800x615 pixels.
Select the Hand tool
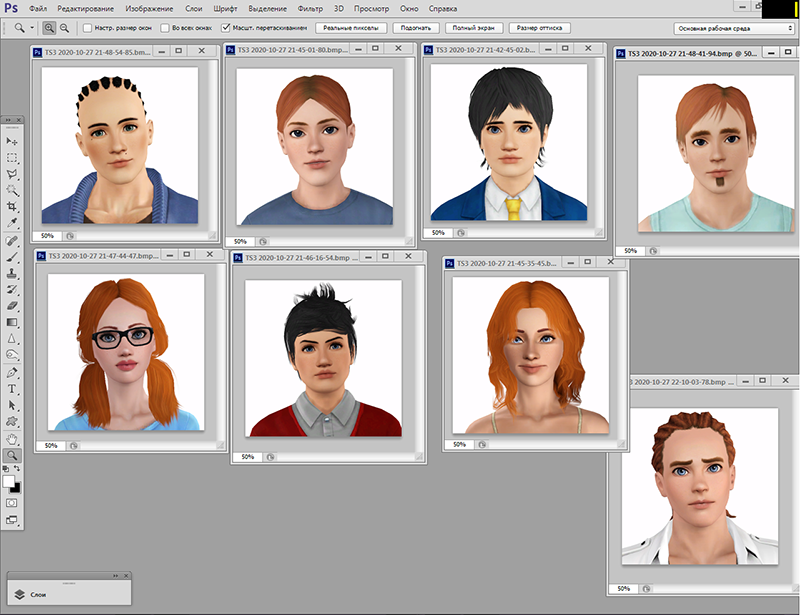tap(12, 439)
